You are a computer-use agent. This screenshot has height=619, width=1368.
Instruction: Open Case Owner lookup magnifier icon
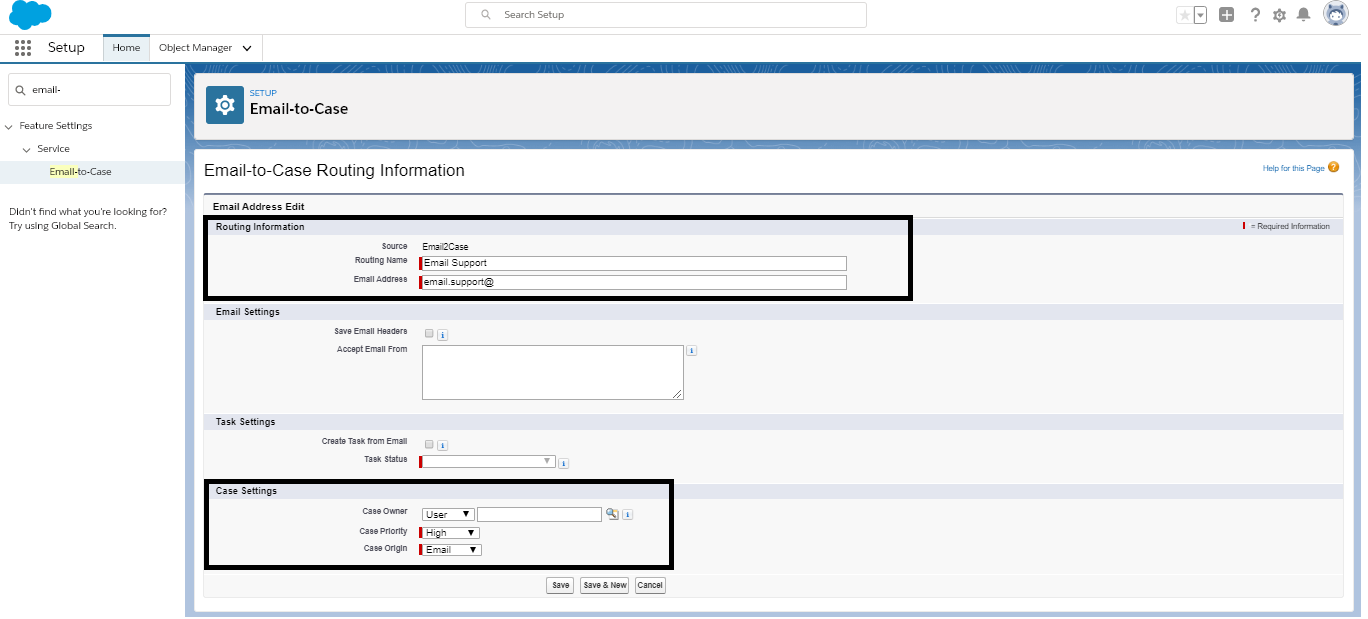coord(612,514)
